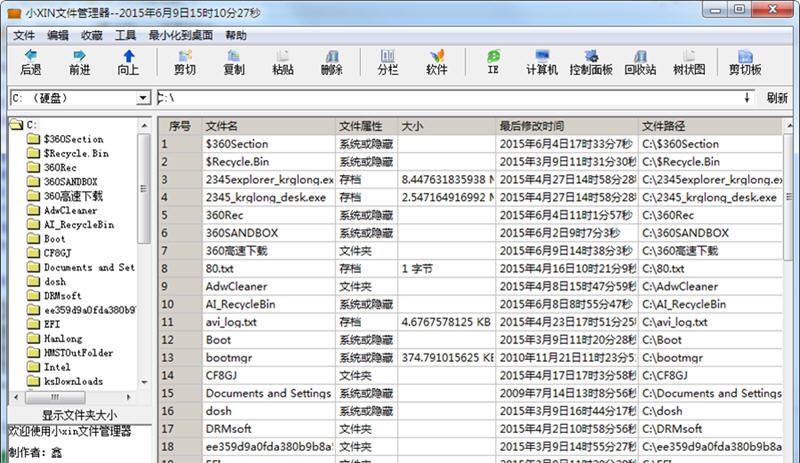Click the 剪切 cut toolbar icon
Image resolution: width=800 pixels, height=463 pixels.
point(185,55)
